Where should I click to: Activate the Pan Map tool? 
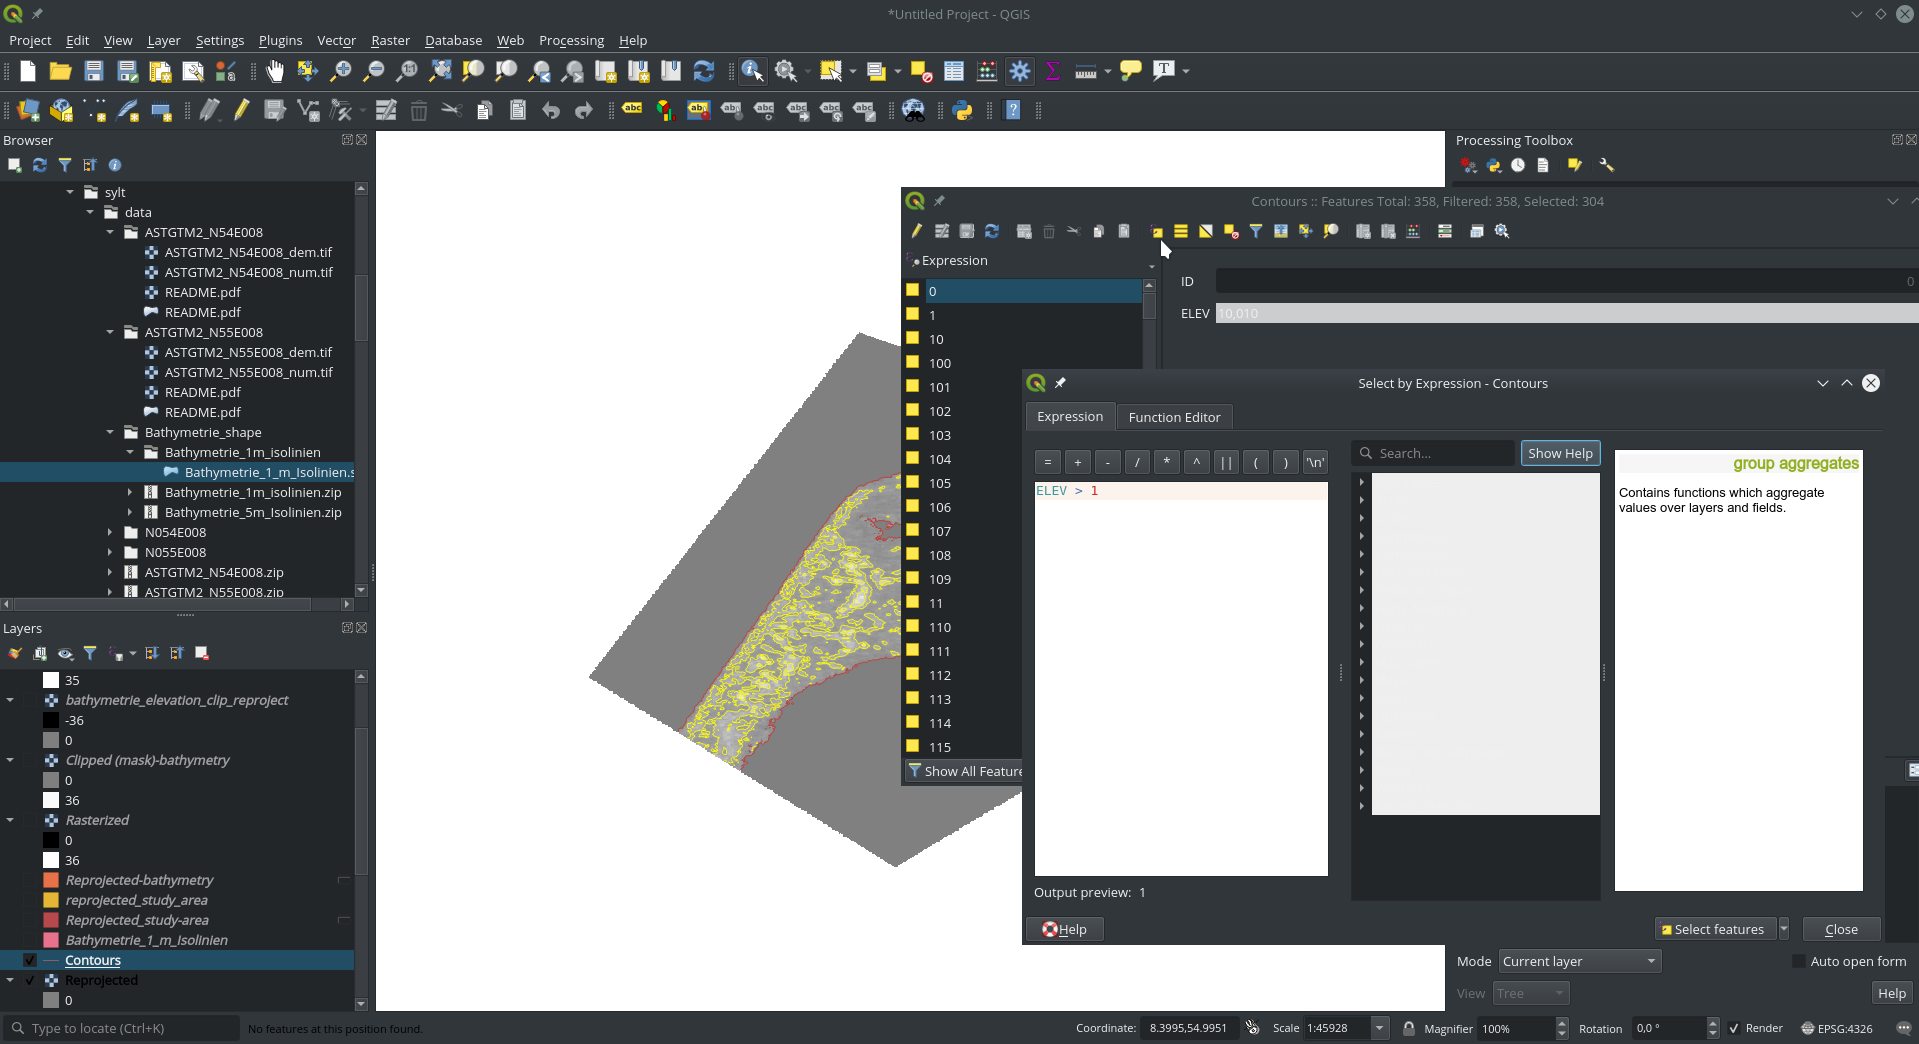(274, 71)
